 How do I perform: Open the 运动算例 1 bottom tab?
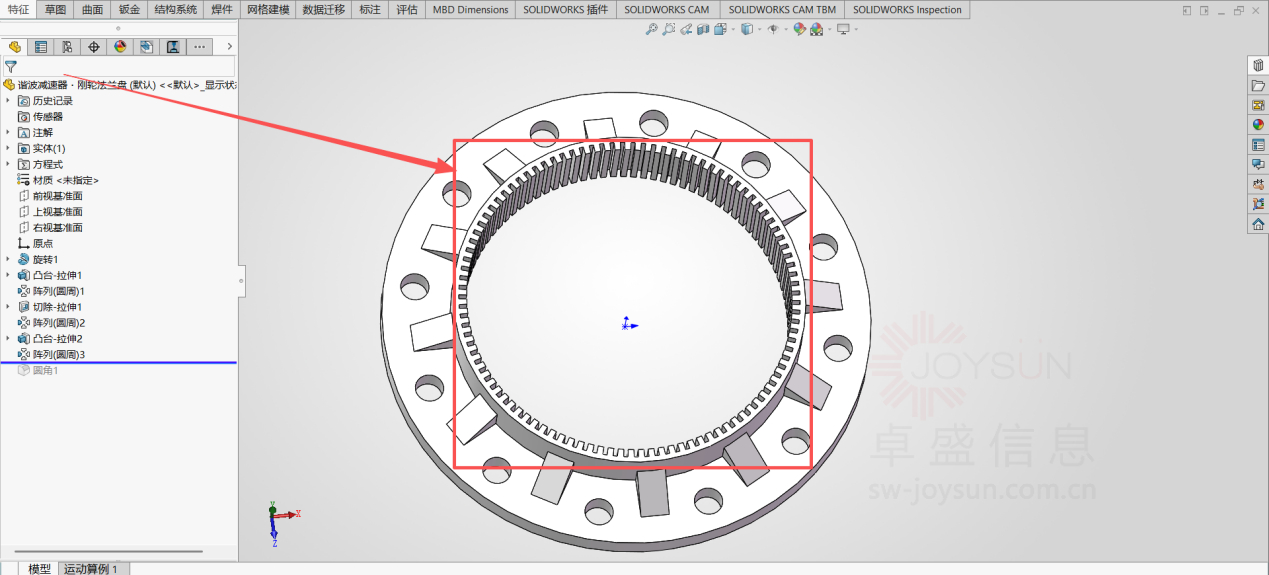point(91,569)
